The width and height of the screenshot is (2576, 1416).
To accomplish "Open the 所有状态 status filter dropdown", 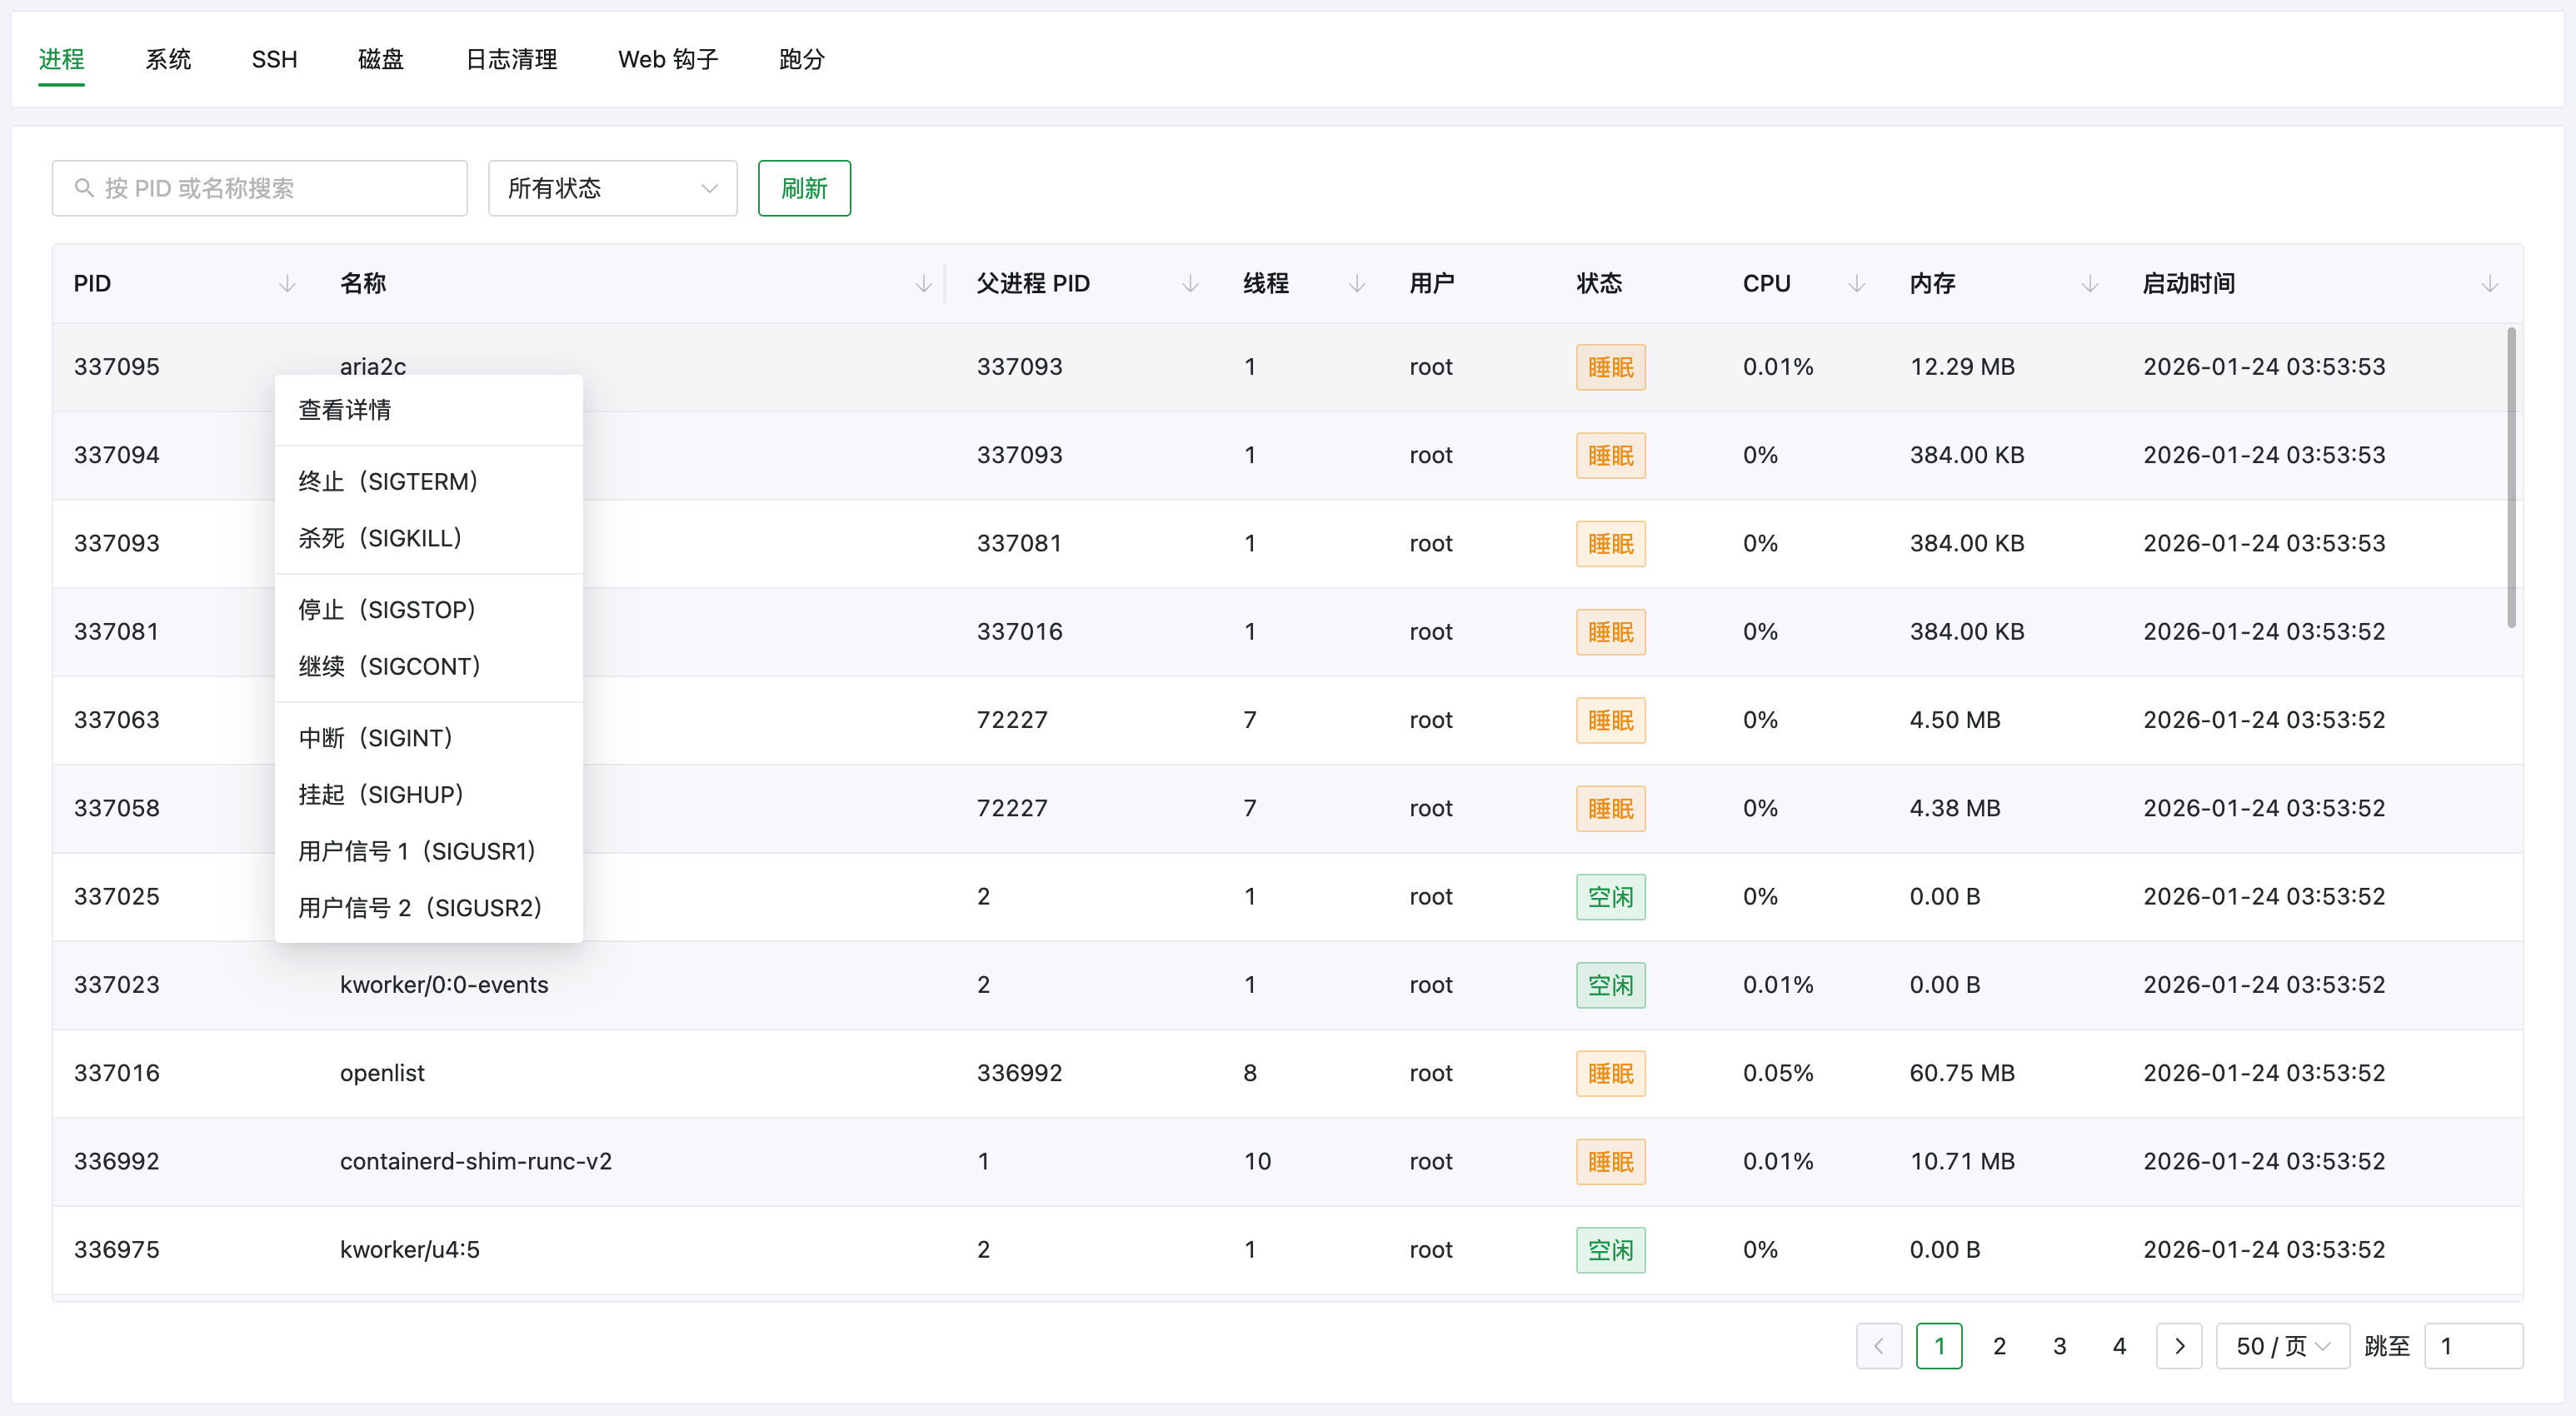I will [612, 188].
